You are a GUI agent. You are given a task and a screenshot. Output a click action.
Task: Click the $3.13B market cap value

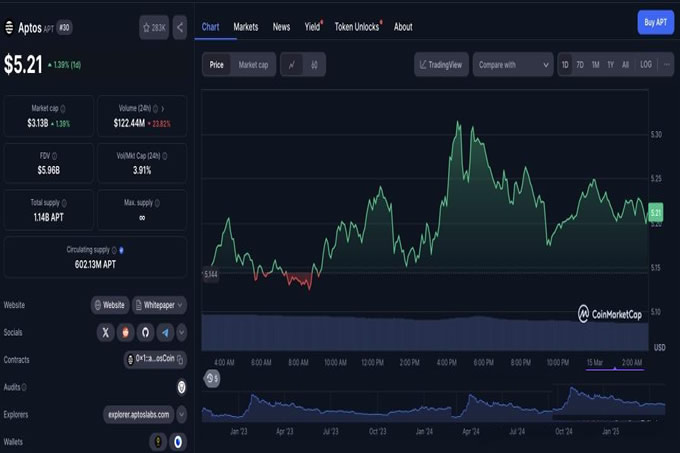(38, 123)
